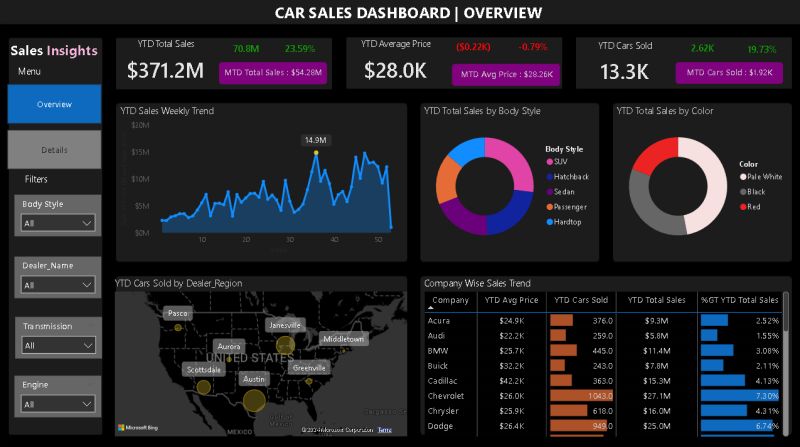Select the 14.9M peak point marker
The width and height of the screenshot is (800, 447).
point(316,153)
